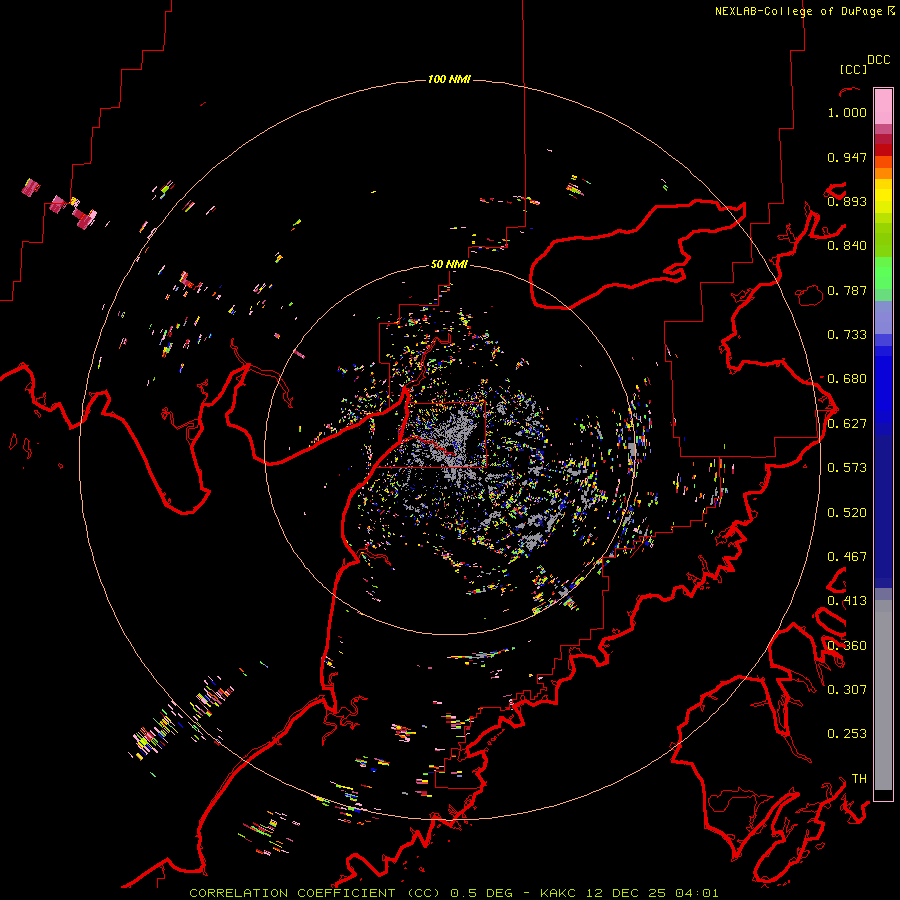Select the 0.520 legend value

pyautogui.click(x=847, y=513)
